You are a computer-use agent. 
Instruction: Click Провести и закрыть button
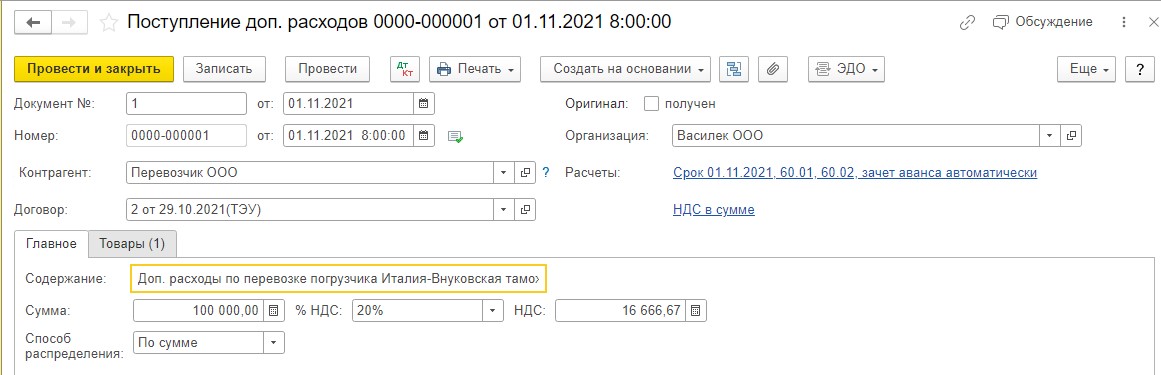(94, 69)
